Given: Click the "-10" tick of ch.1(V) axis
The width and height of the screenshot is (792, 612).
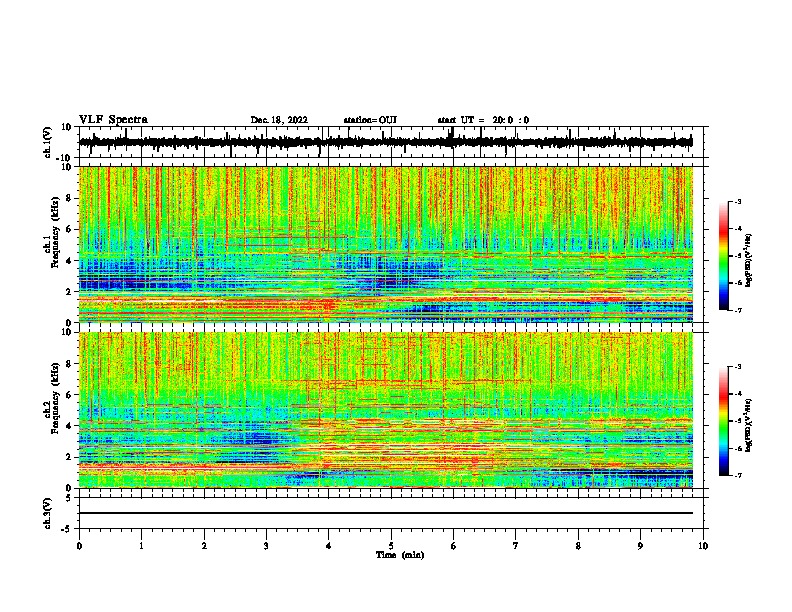Looking at the screenshot, I should [x=65, y=158].
